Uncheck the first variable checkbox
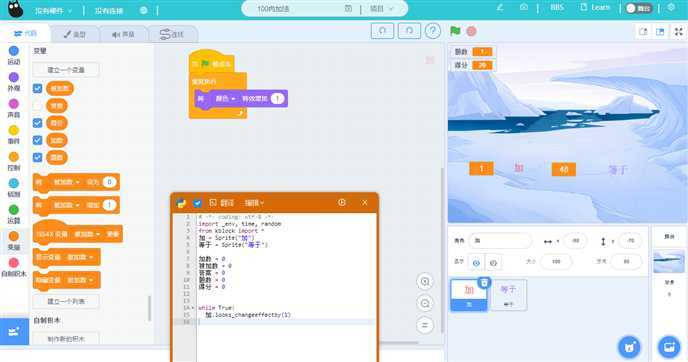The height and width of the screenshot is (362, 688). tap(38, 88)
